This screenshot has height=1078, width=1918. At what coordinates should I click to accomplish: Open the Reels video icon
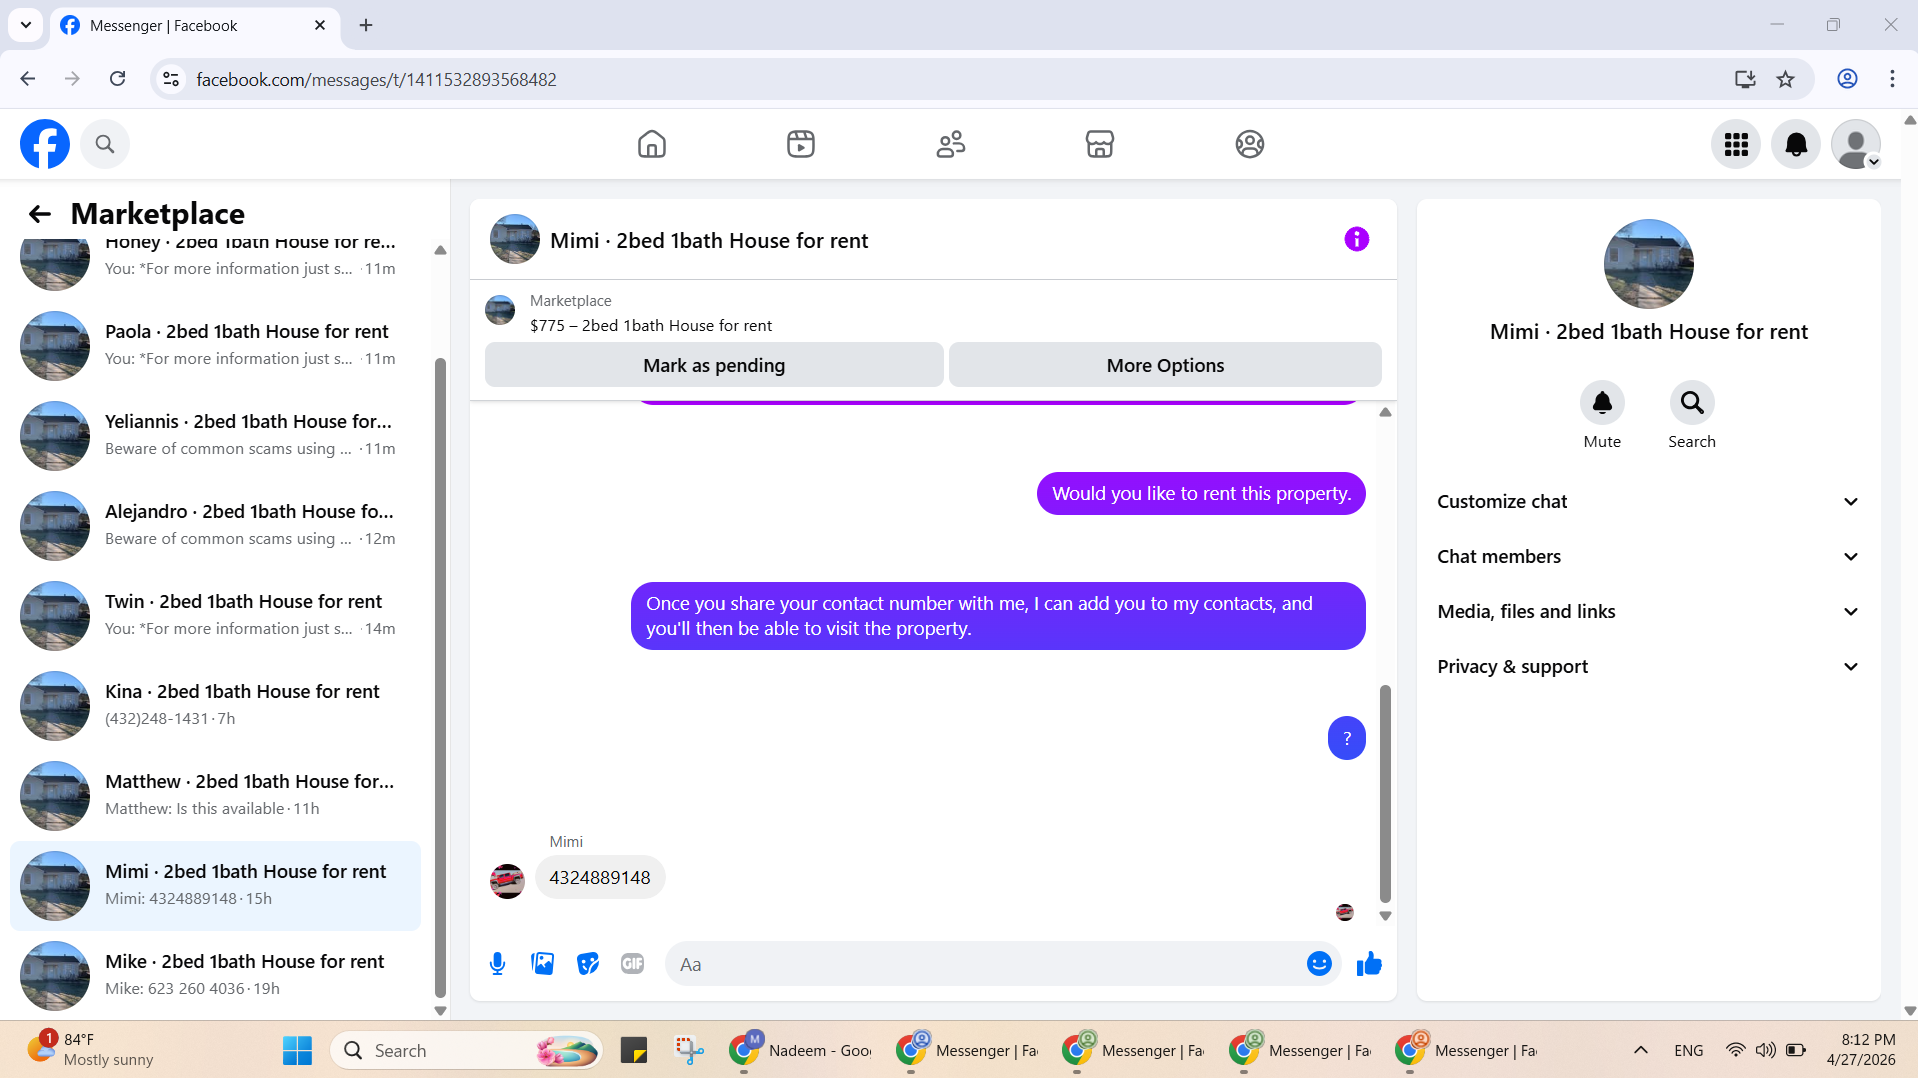(801, 144)
